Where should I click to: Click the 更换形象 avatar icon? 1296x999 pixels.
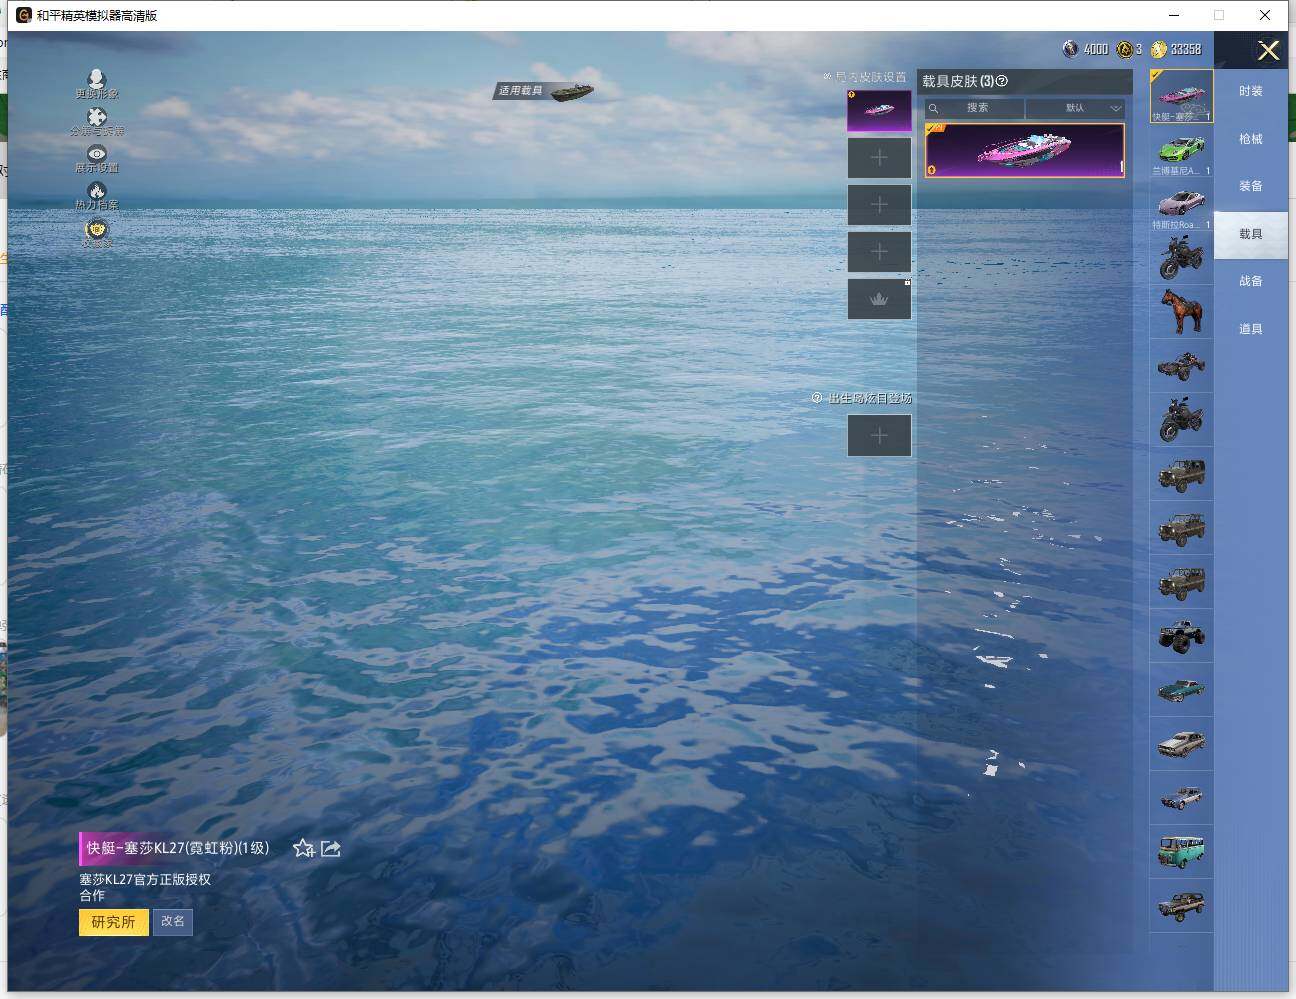(x=96, y=80)
